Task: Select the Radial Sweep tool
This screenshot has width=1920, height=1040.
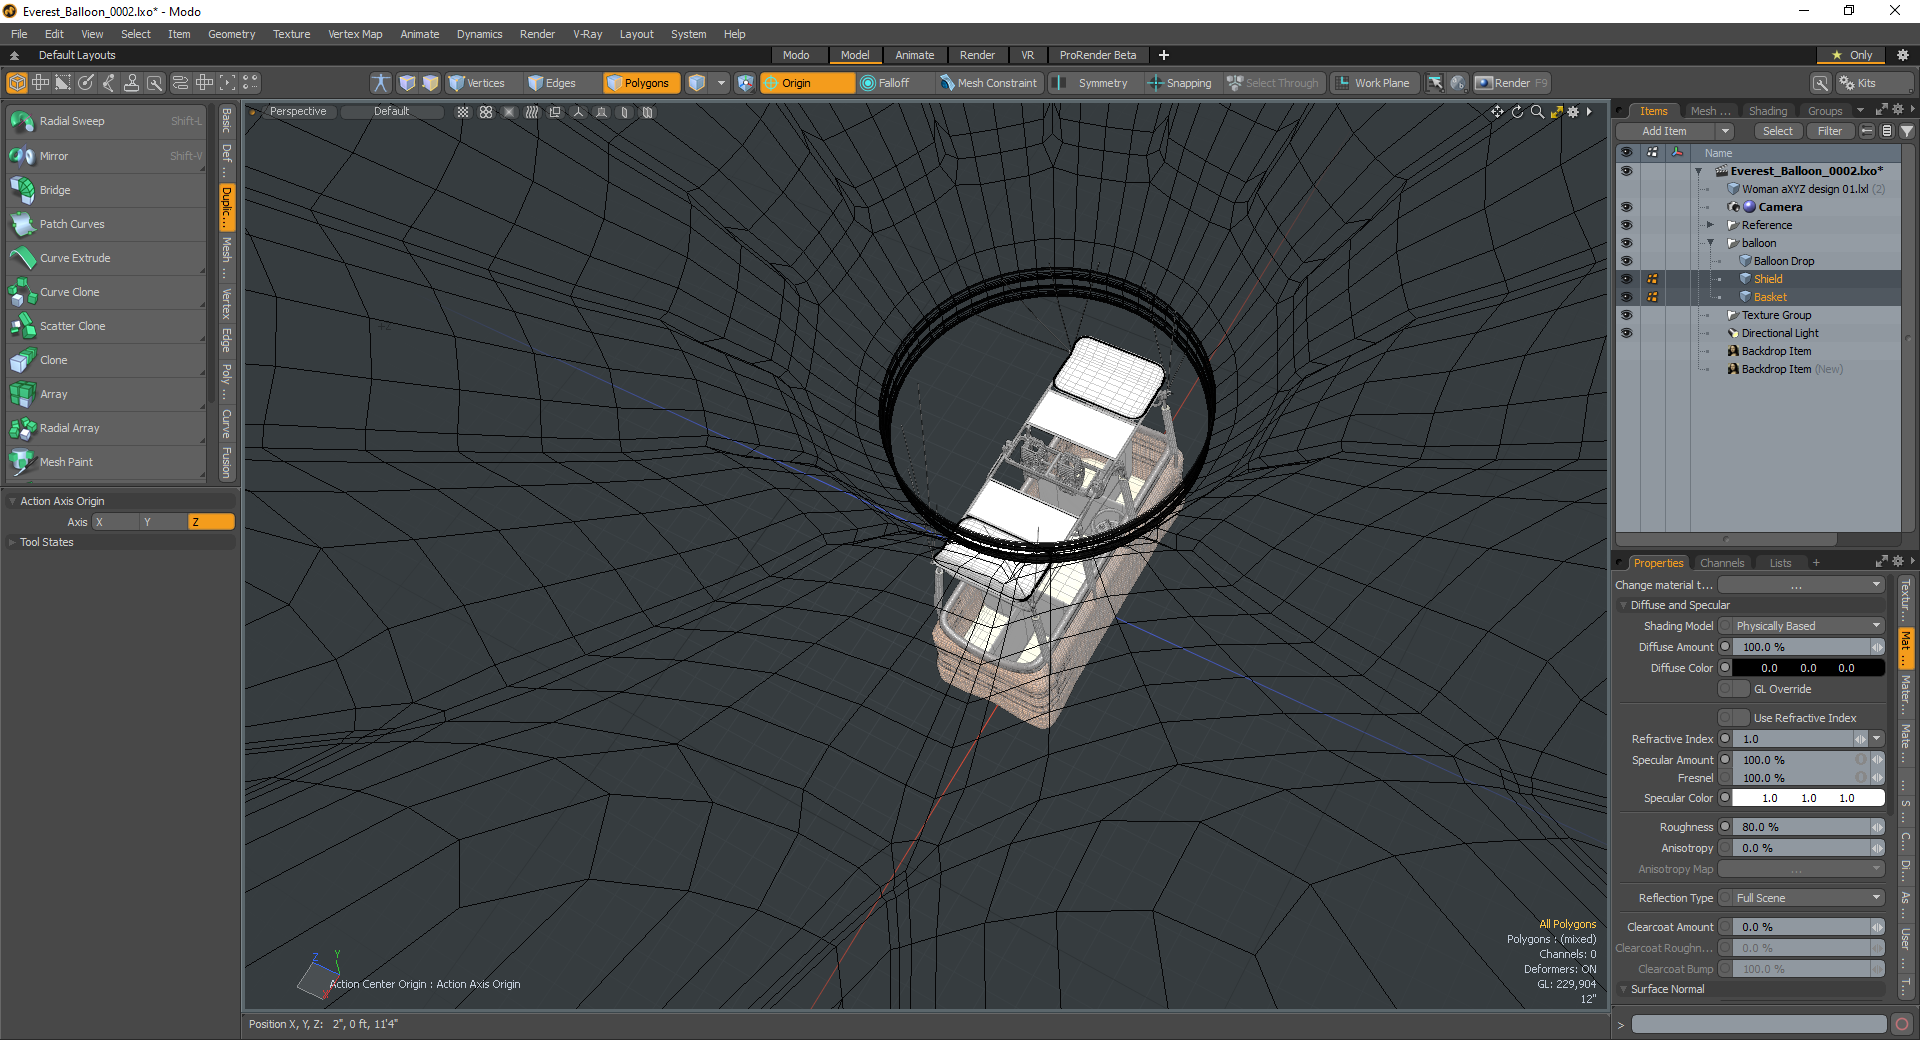Action: click(x=72, y=121)
